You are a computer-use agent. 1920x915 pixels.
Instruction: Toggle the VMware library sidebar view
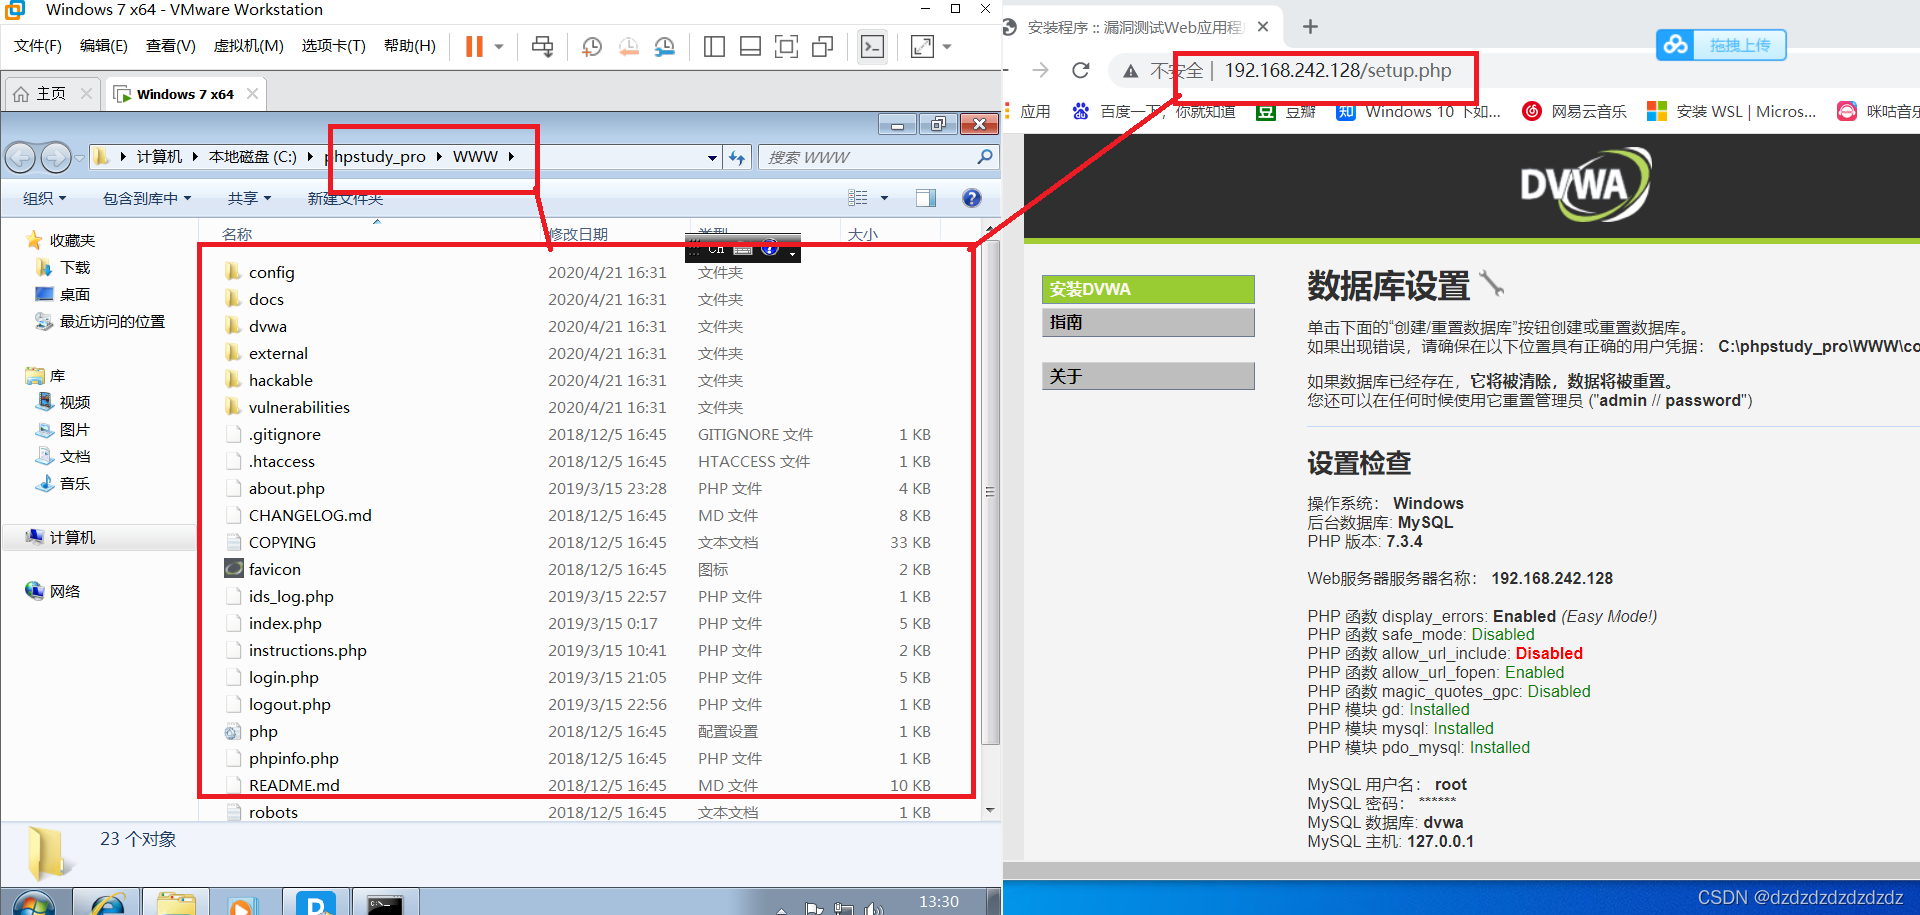tap(714, 46)
